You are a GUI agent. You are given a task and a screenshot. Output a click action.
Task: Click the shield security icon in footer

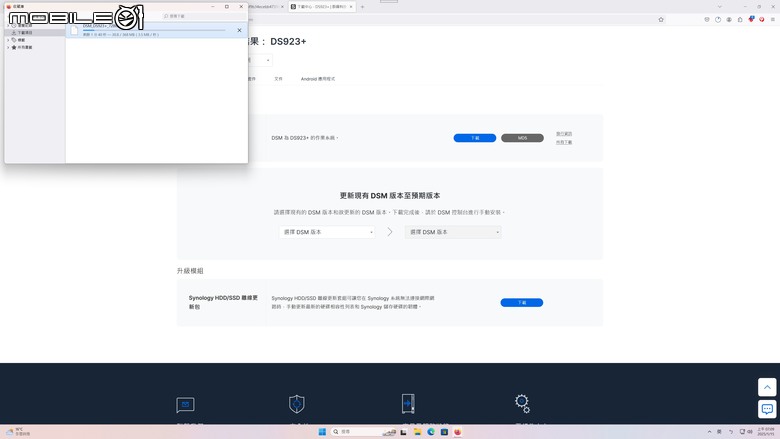296,404
